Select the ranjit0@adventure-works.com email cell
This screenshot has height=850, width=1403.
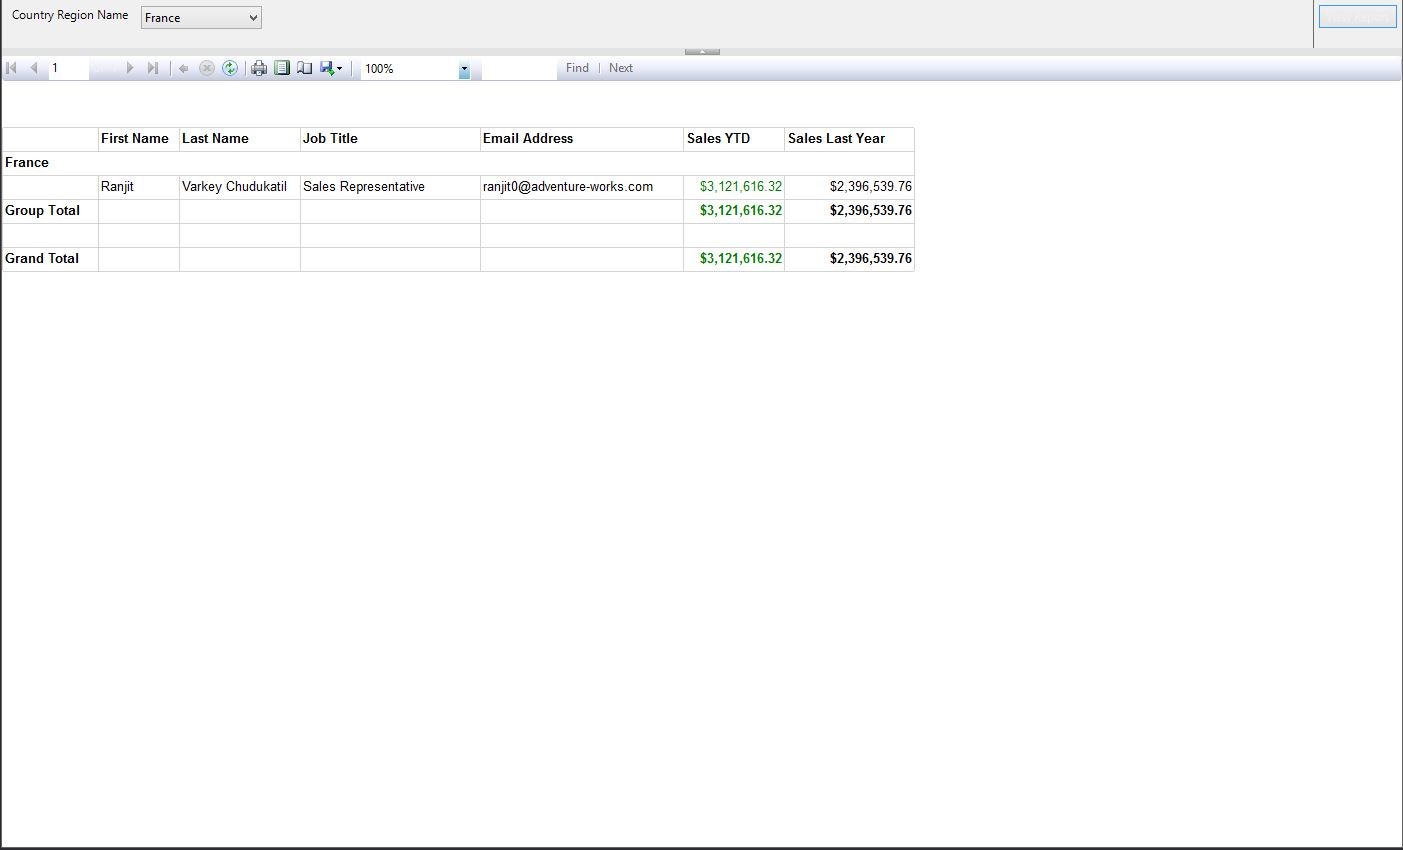tap(568, 187)
